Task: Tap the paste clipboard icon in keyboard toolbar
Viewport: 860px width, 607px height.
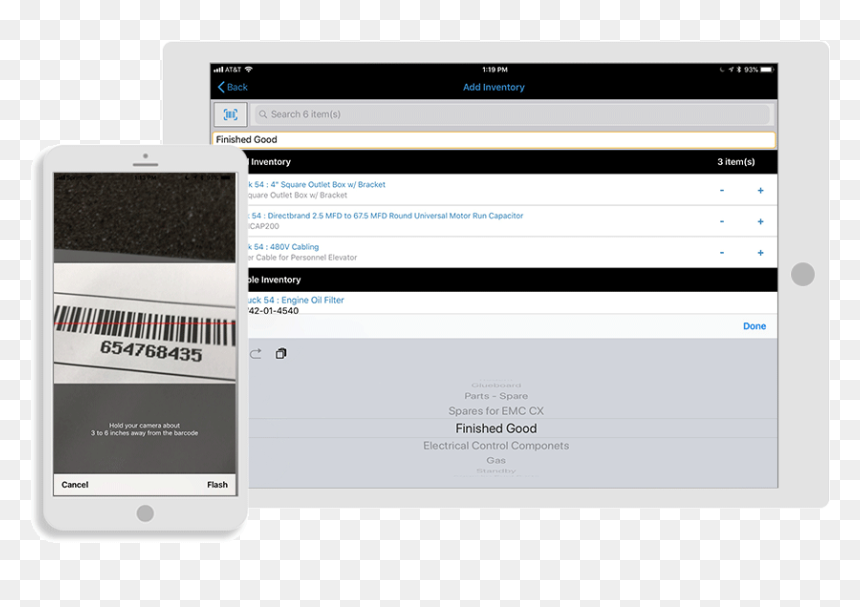Action: click(281, 354)
